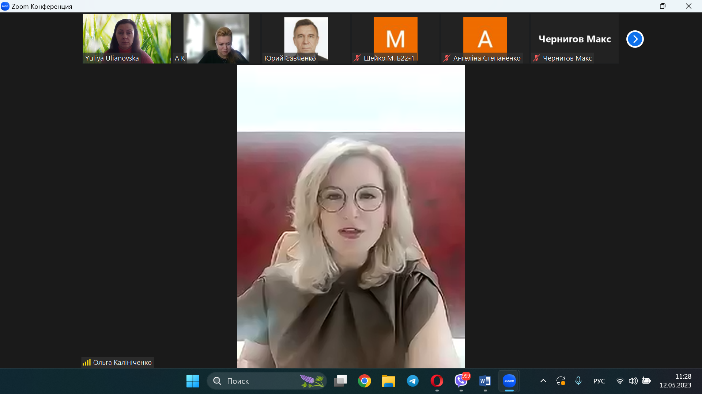702x394 pixels.
Task: Open File Explorer folder icon
Action: tap(388, 381)
